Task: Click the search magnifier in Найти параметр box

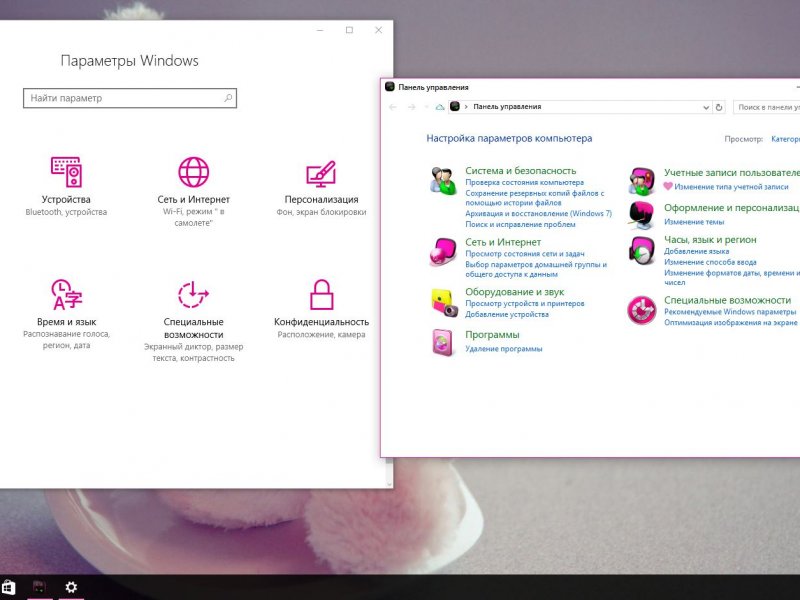Action: click(x=228, y=98)
